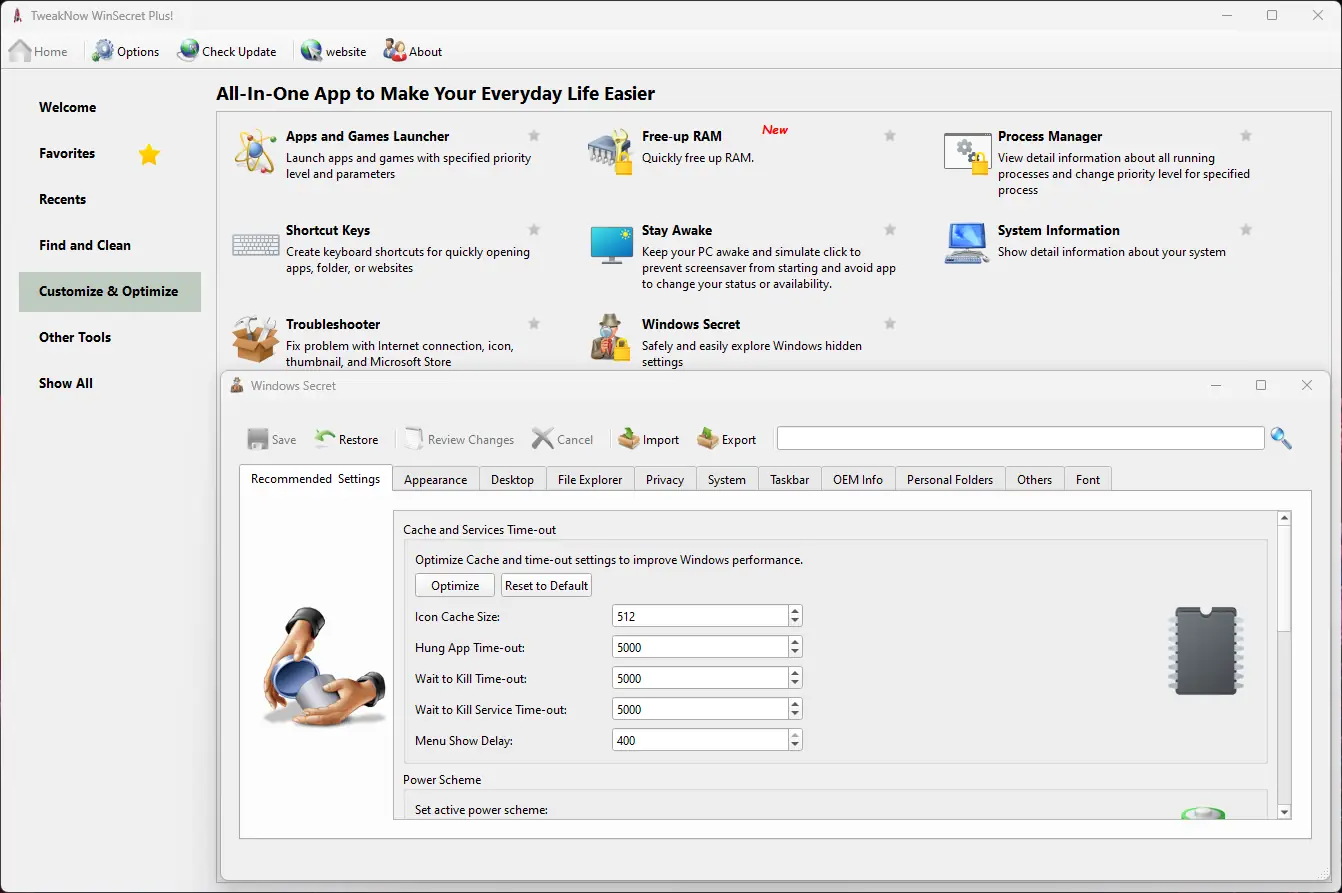This screenshot has height=893, width=1342.
Task: Switch to the Appearance tab
Action: coord(435,479)
